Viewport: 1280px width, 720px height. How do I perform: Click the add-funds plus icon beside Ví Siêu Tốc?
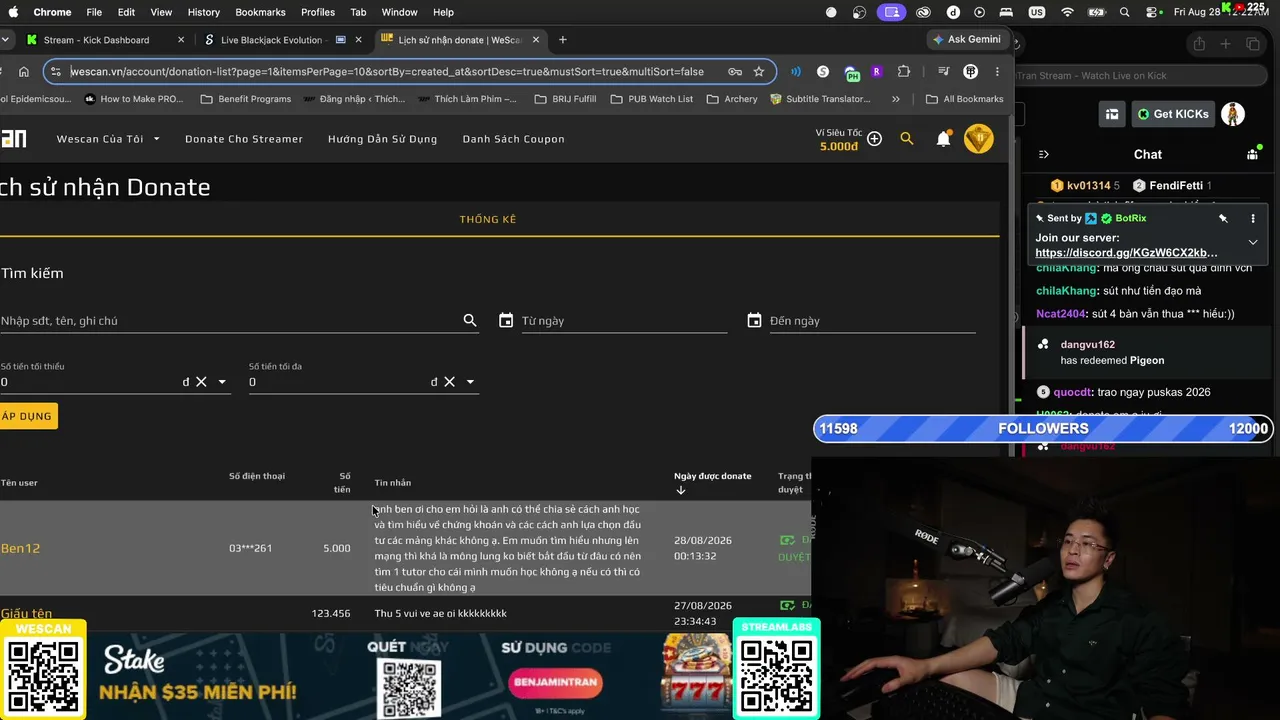coord(874,139)
